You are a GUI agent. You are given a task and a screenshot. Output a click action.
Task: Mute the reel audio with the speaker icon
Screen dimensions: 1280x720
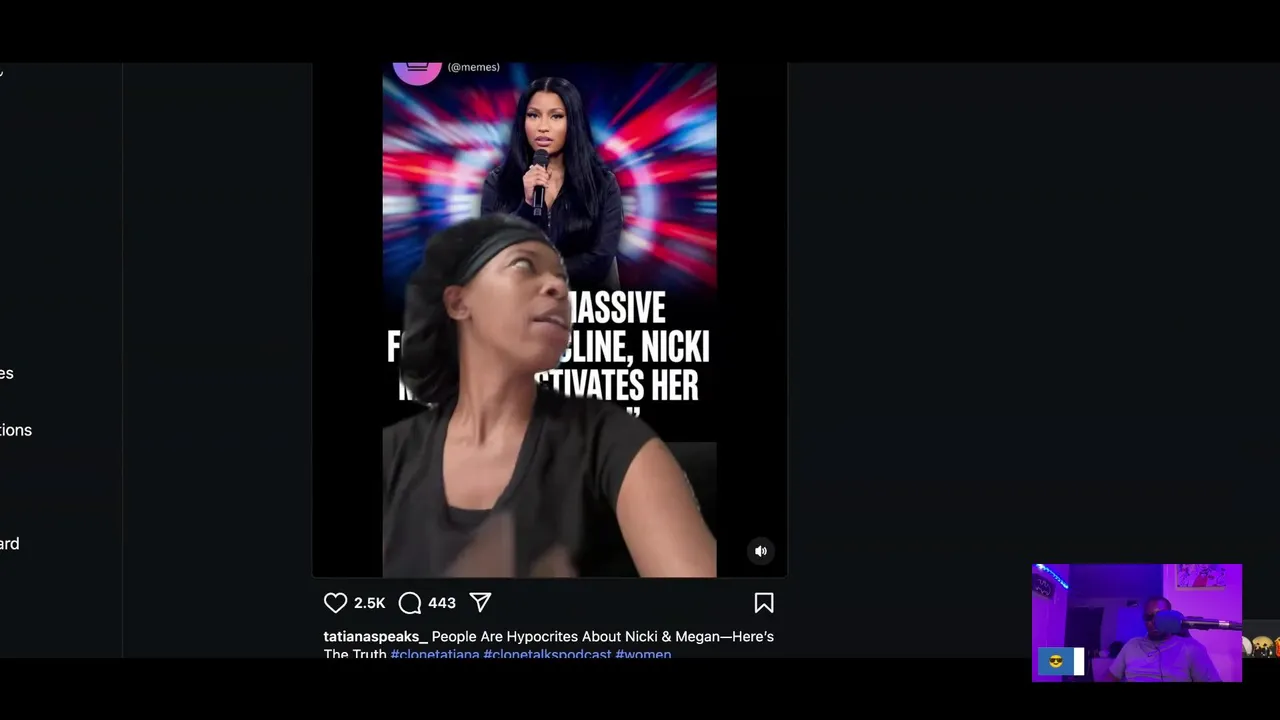tap(761, 551)
